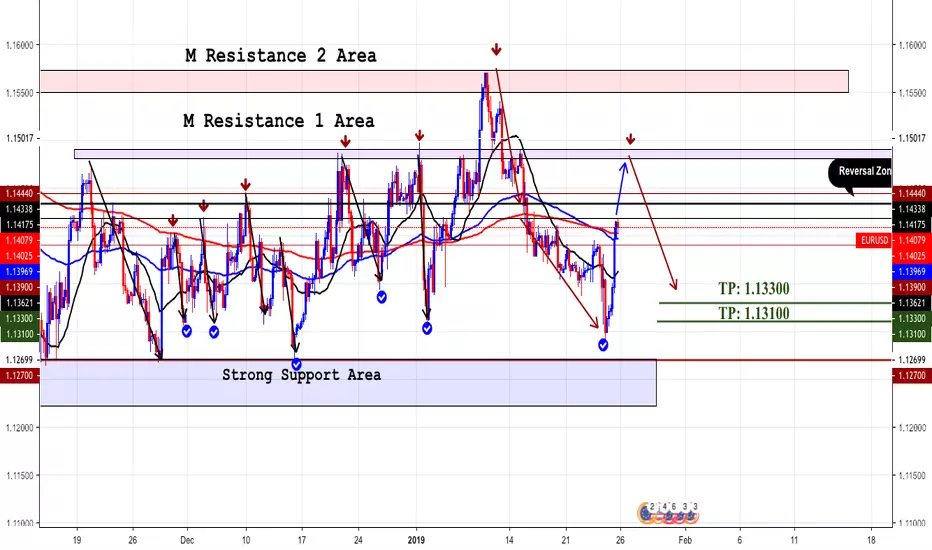Click 1.13900 tag on left axis
Screen dimensions: 932x550
20,287
